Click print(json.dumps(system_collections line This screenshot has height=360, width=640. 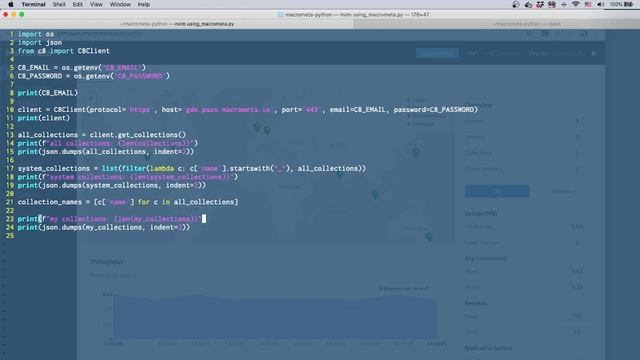pyautogui.click(x=112, y=185)
